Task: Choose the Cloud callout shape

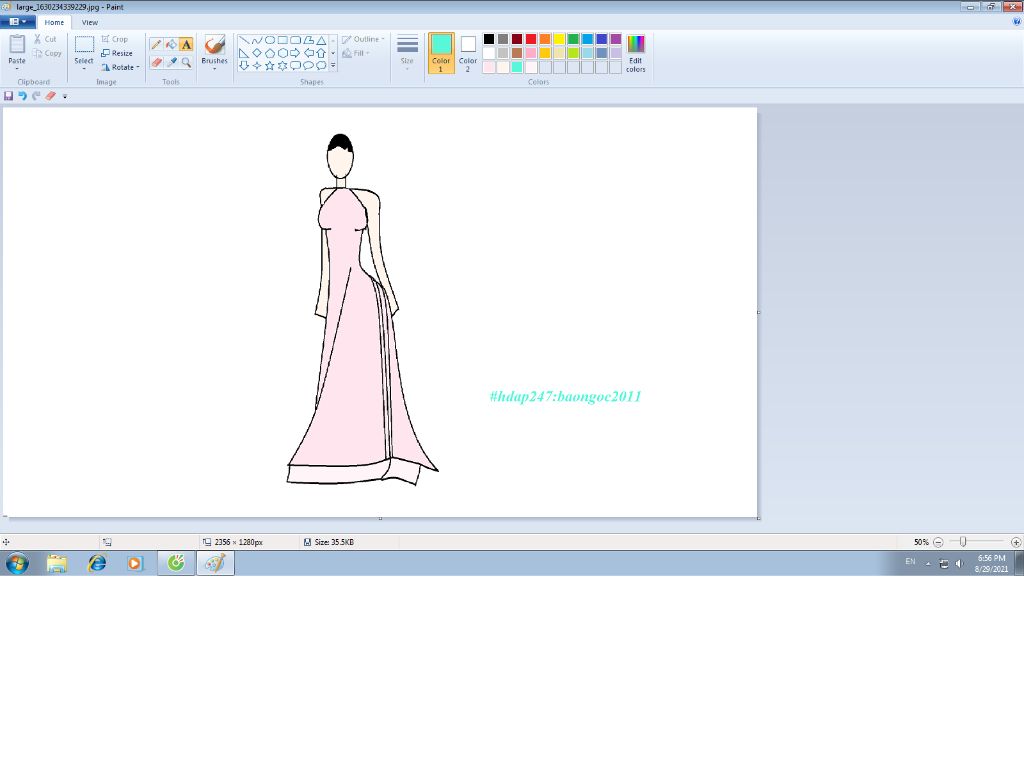Action: pyautogui.click(x=321, y=65)
